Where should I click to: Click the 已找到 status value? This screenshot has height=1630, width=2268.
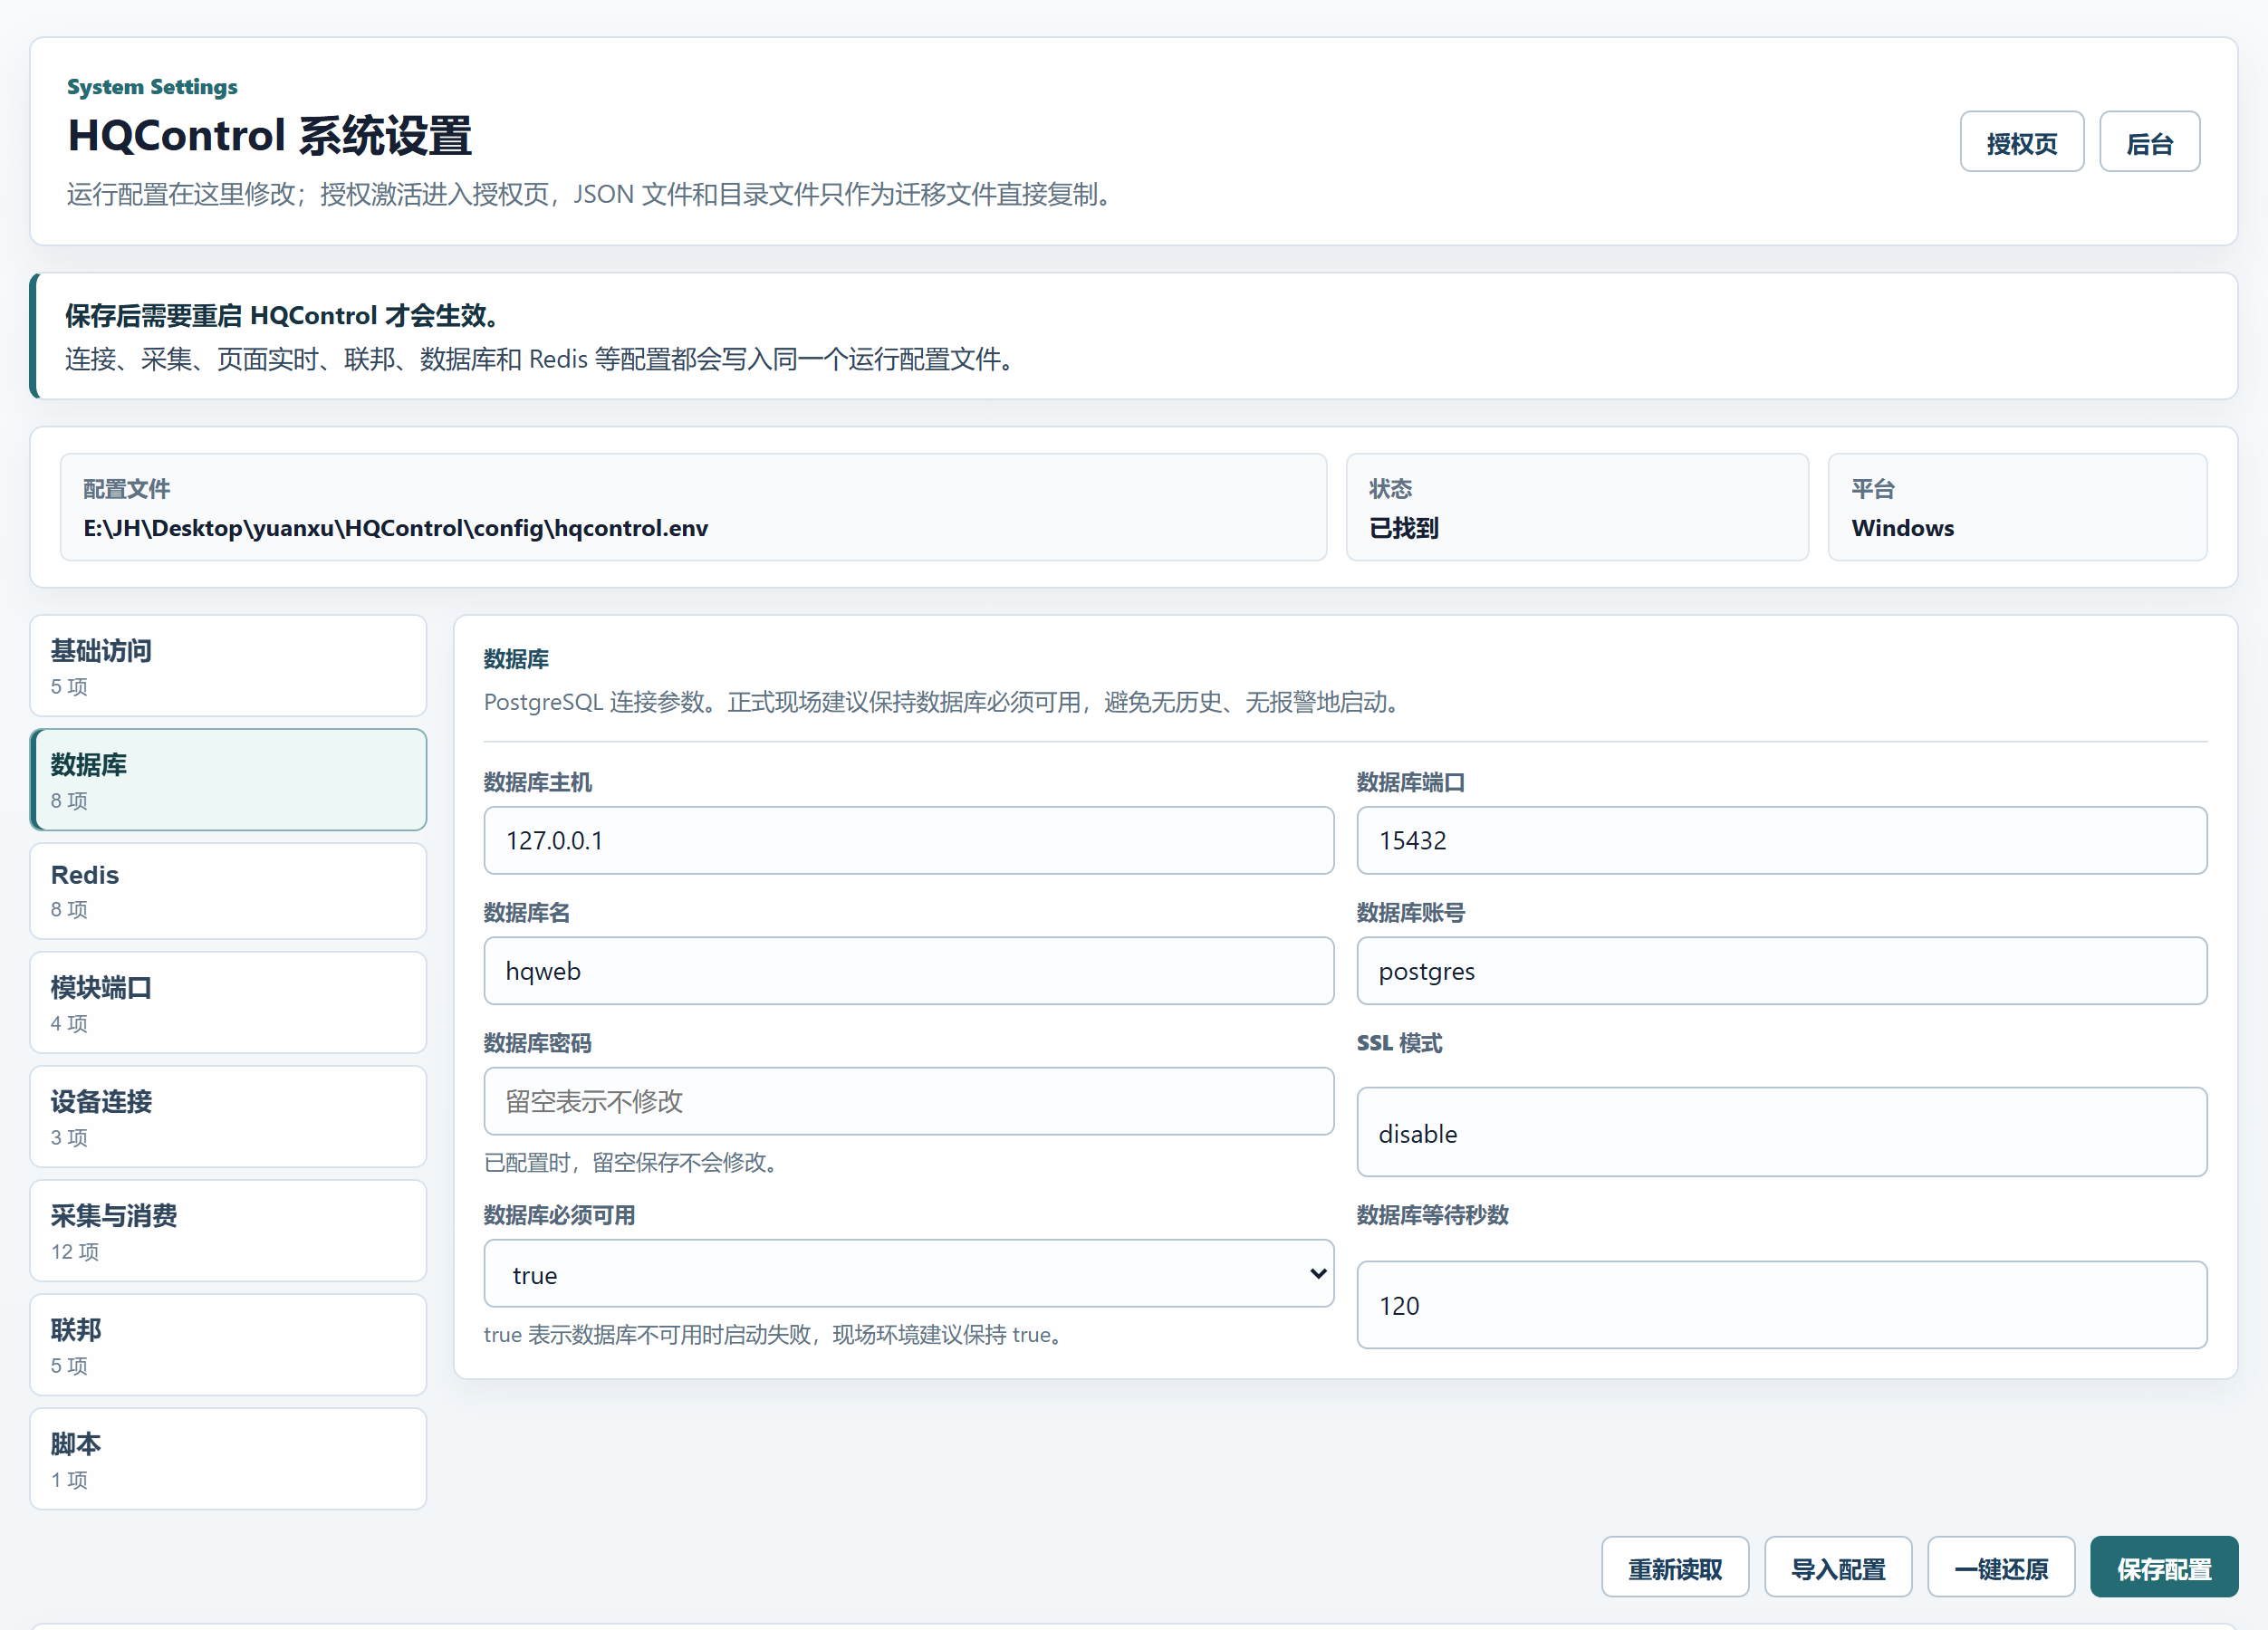(x=1403, y=528)
